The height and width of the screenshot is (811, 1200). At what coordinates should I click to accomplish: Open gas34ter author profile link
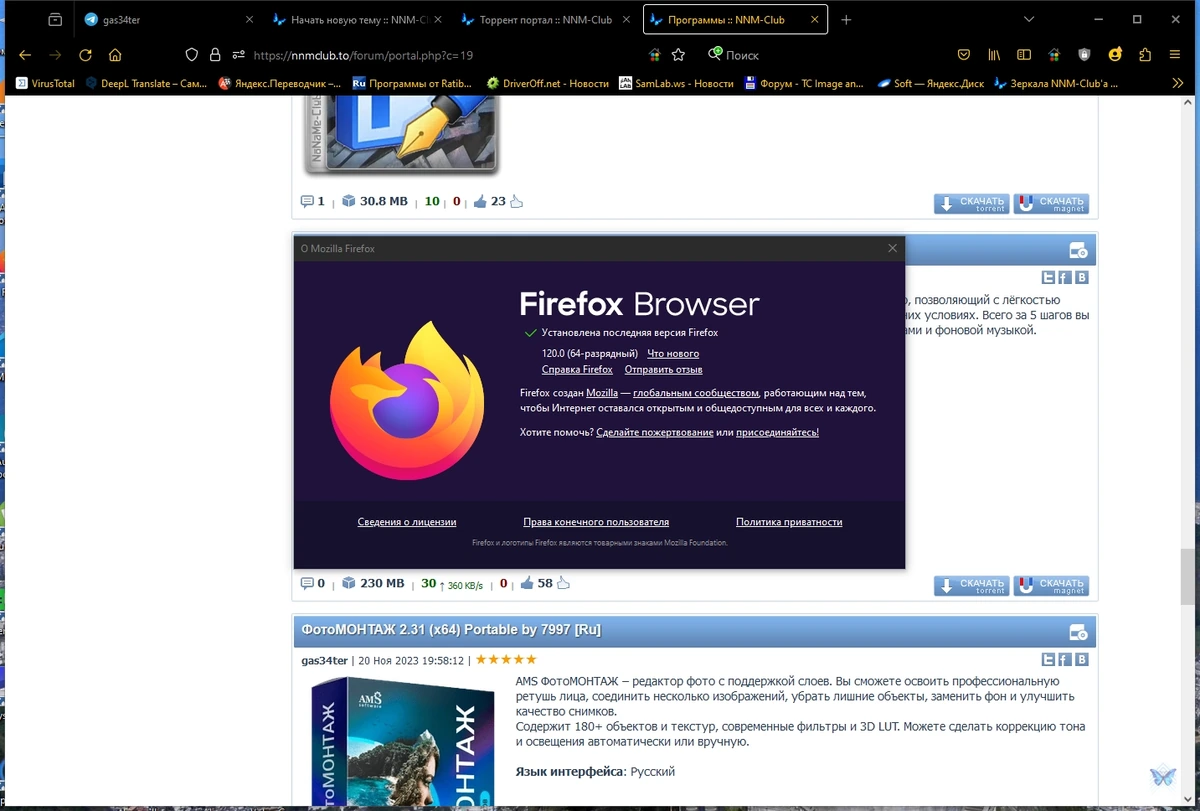(324, 660)
